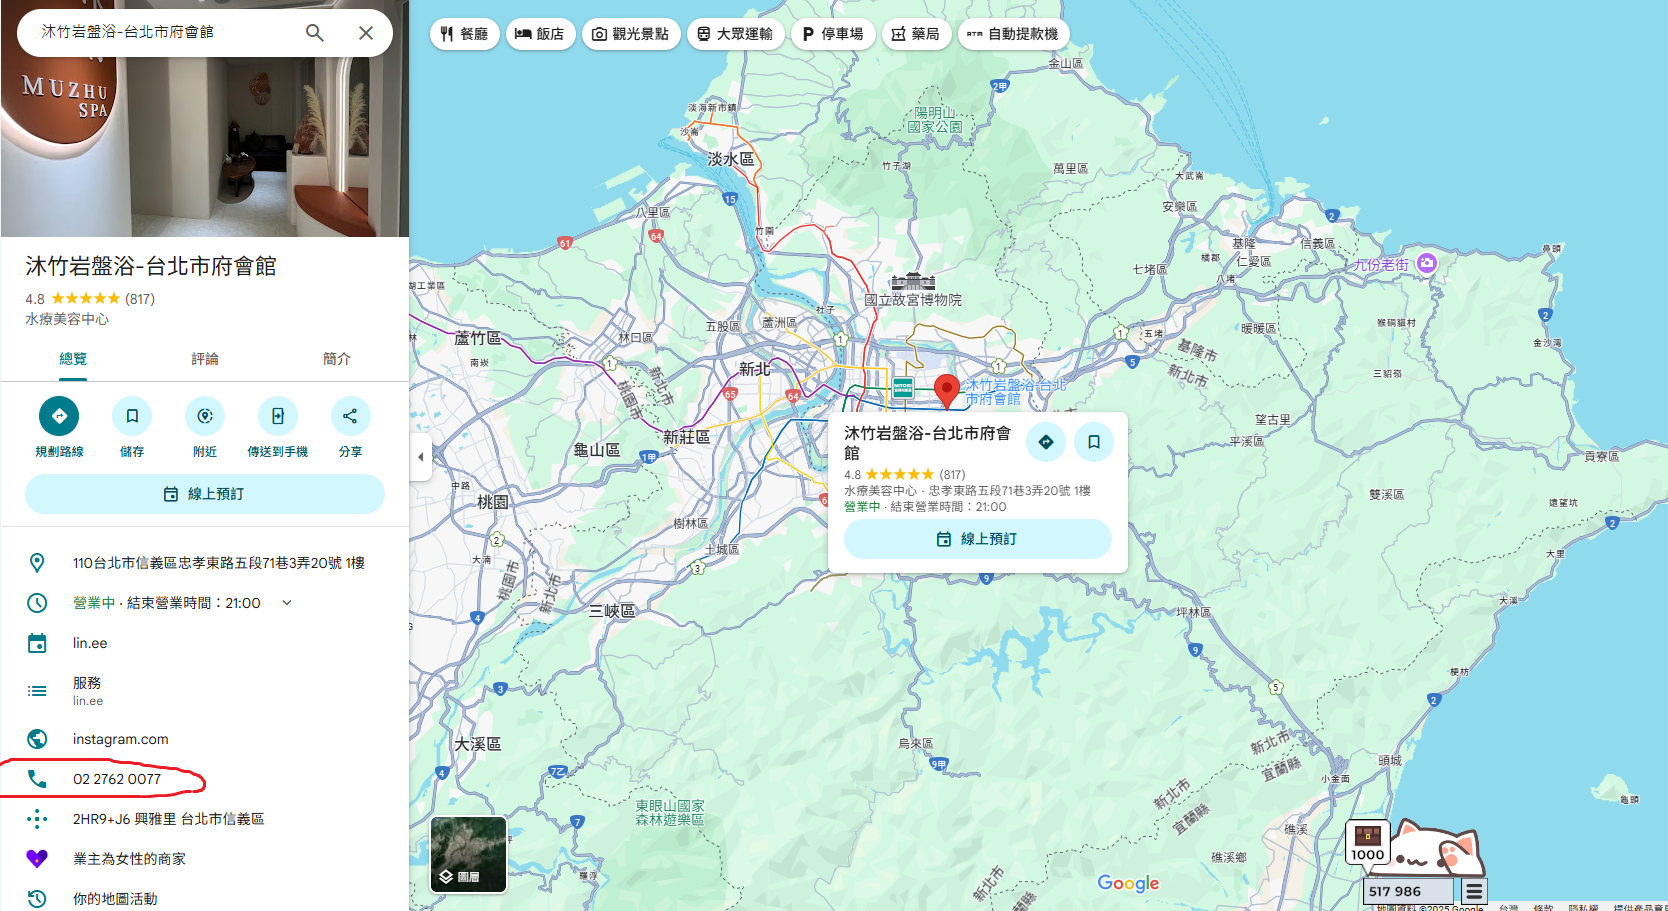
Task: Click the location pin icon beside the address
Action: (37, 563)
